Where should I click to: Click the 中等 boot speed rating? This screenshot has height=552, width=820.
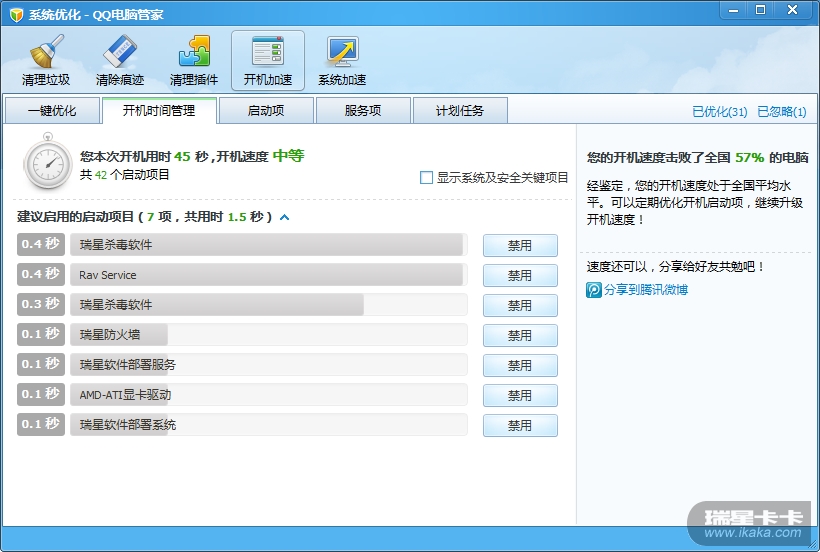(x=289, y=156)
